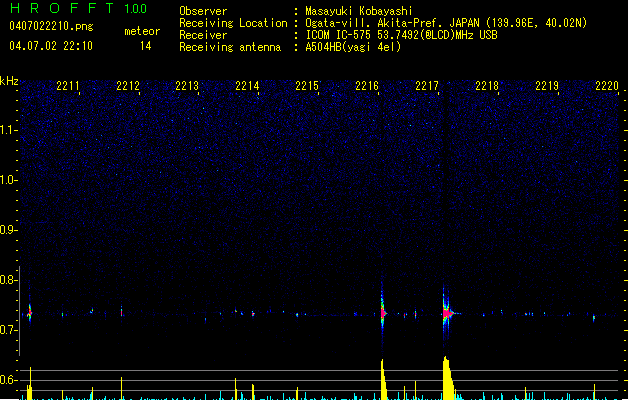
Task: Click the meteor echo before 2211
Action: click(29, 312)
